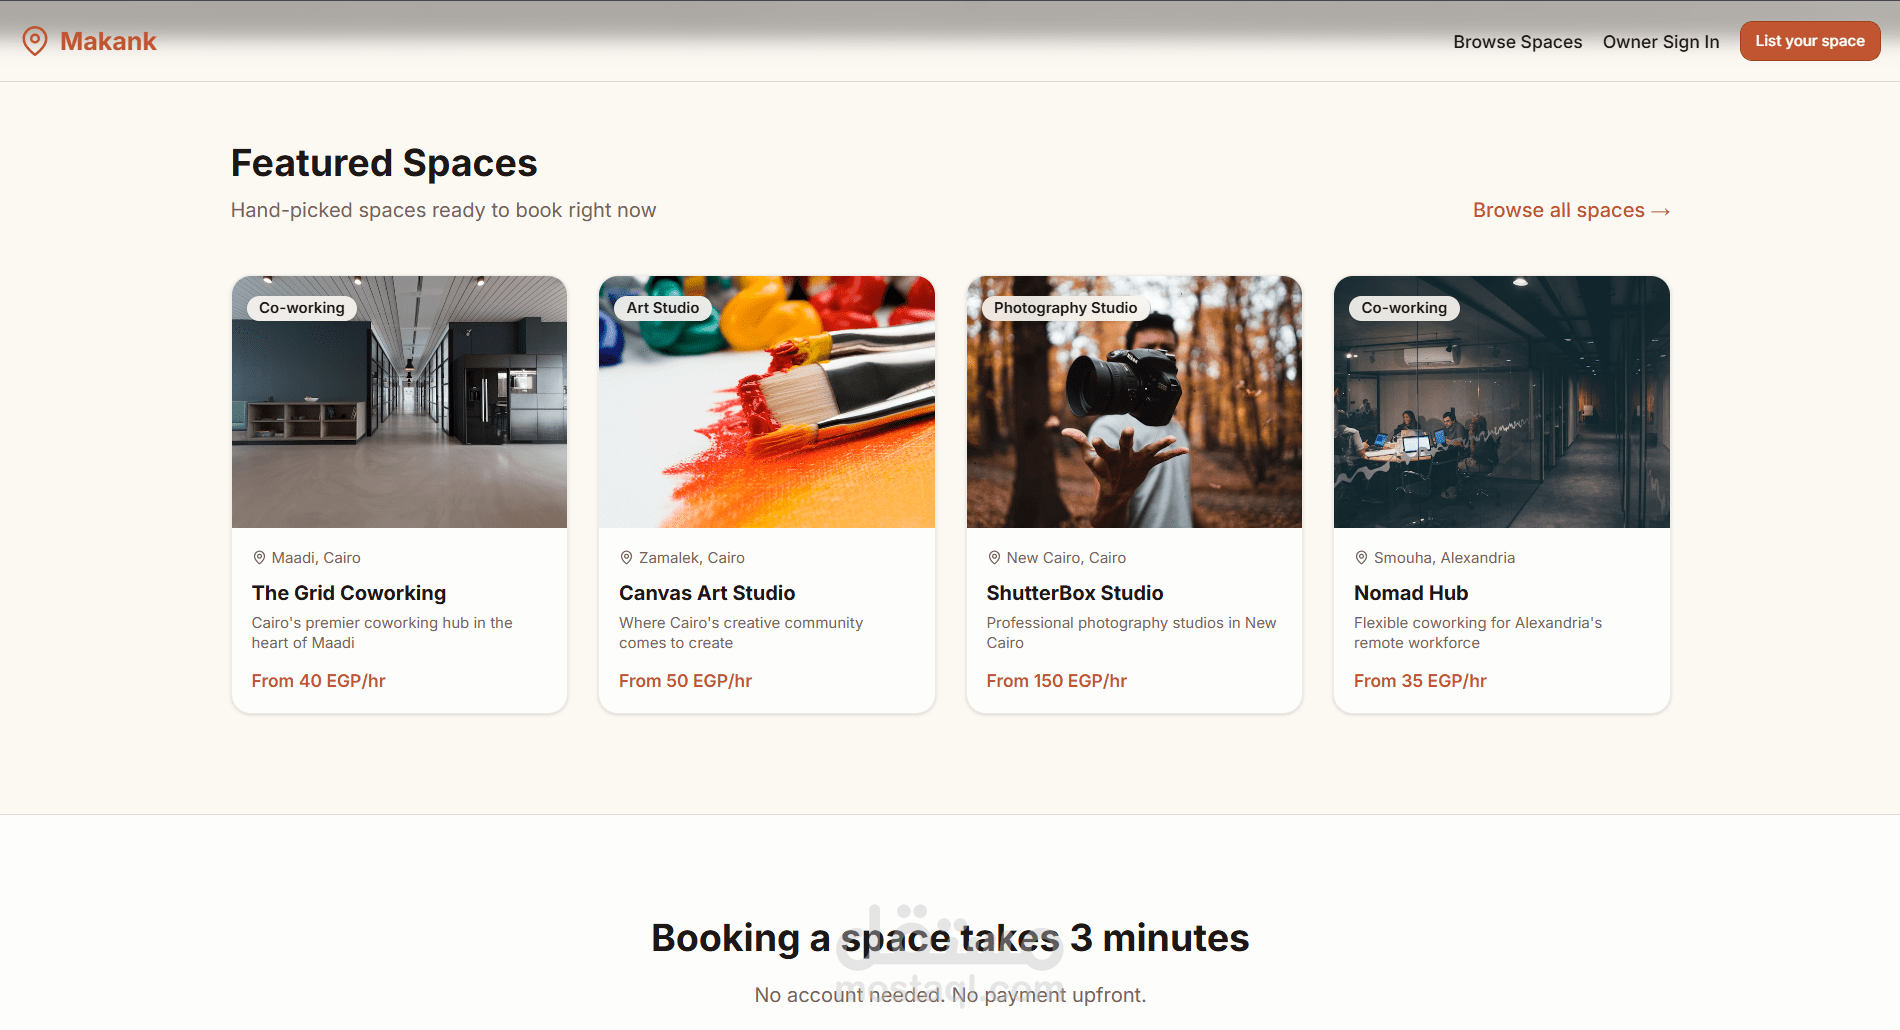Click the Makank map pin logo icon

click(35, 41)
